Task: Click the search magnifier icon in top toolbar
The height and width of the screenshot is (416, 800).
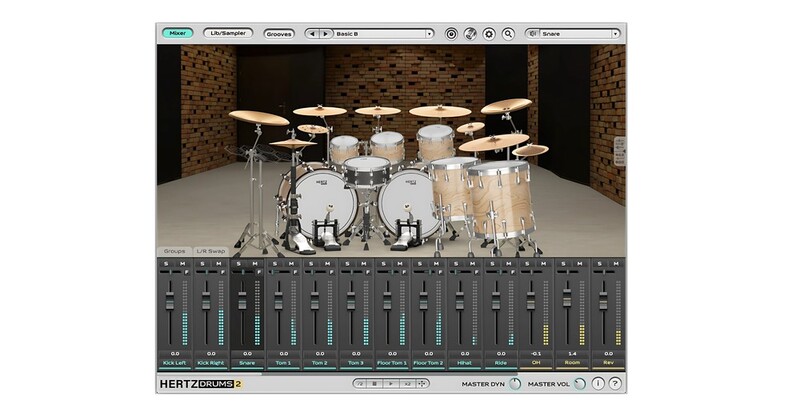Action: [508, 34]
